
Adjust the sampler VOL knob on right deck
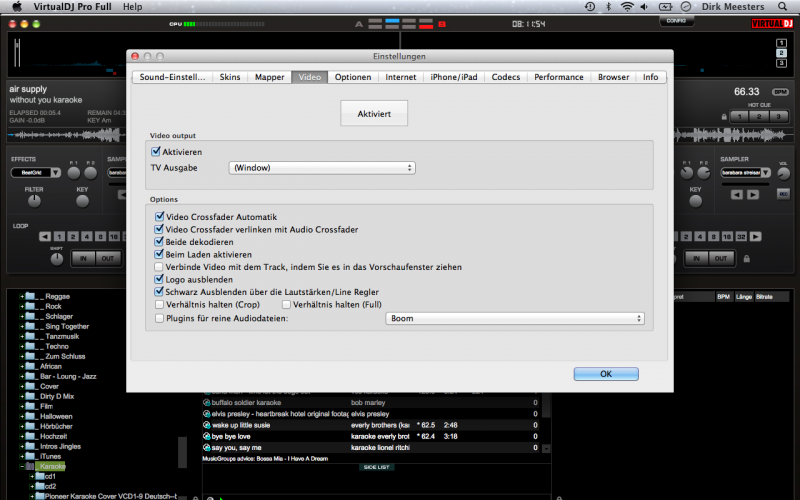(783, 173)
